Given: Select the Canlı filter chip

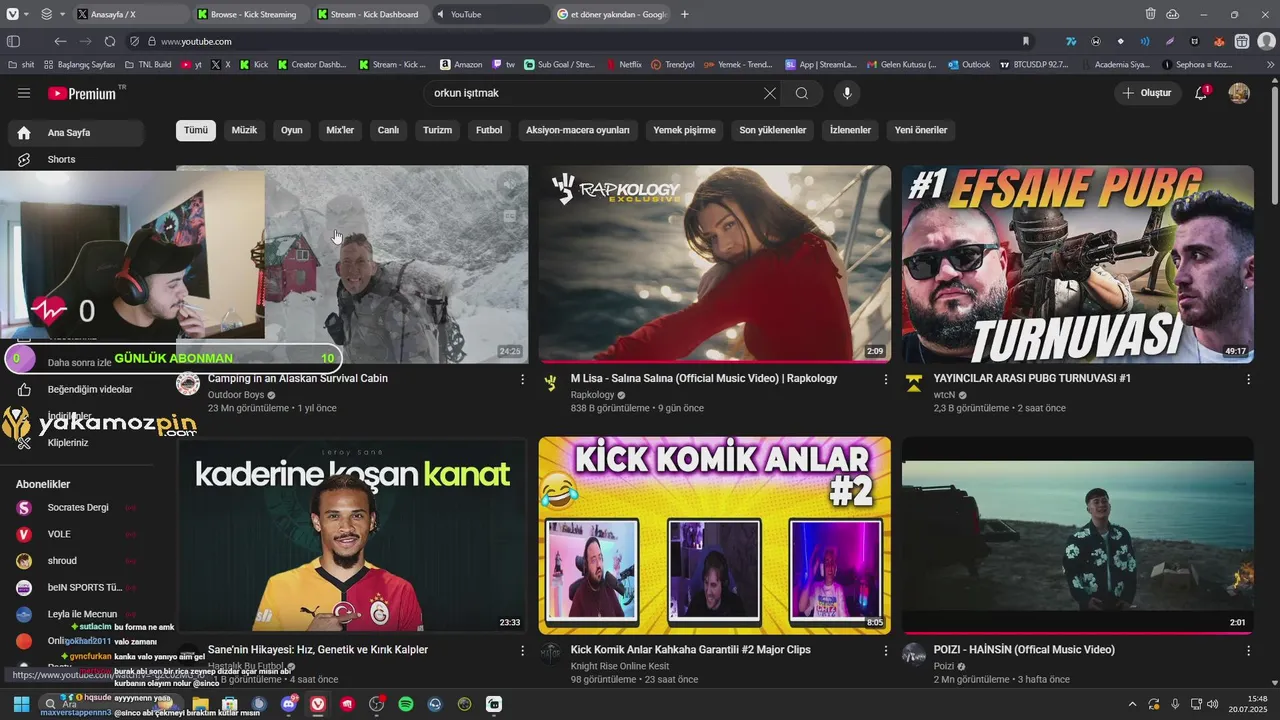Looking at the screenshot, I should point(388,130).
